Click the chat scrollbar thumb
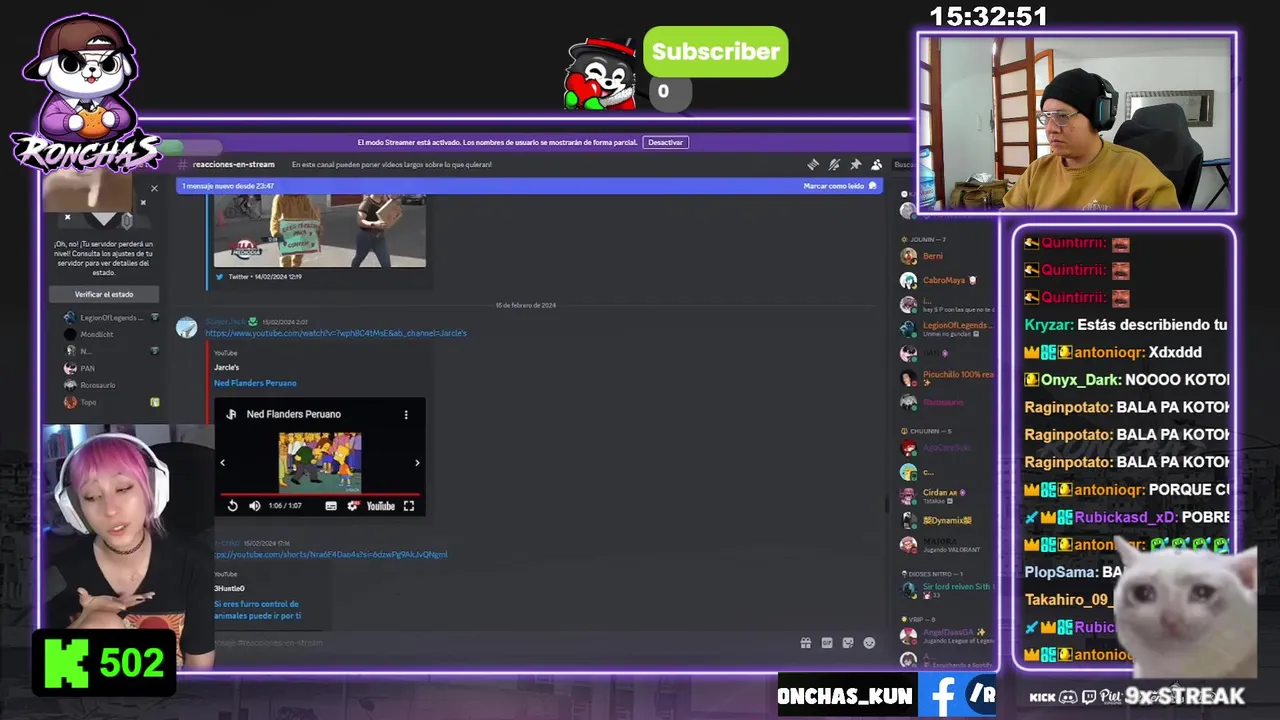Screen dimensions: 1280x720 (x=886, y=505)
